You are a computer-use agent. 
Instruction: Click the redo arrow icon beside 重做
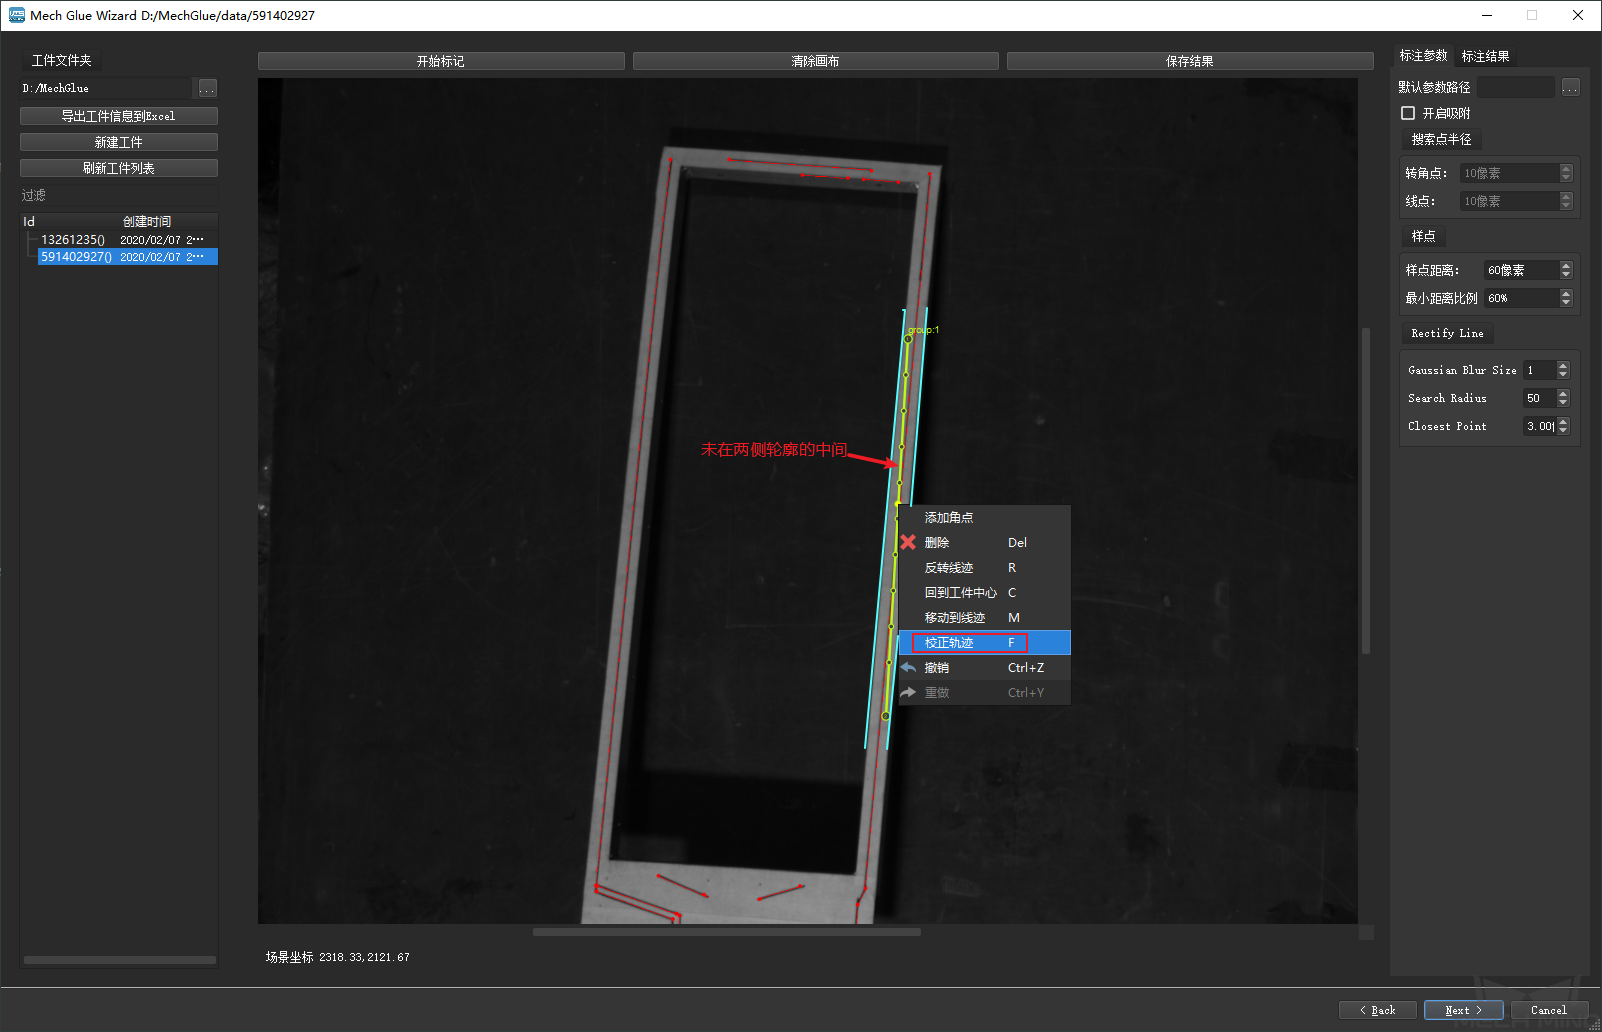coord(908,692)
